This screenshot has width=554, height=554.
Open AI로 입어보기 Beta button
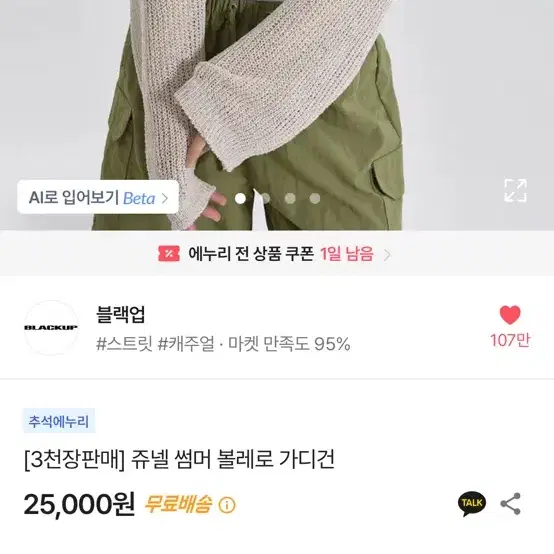[98, 197]
